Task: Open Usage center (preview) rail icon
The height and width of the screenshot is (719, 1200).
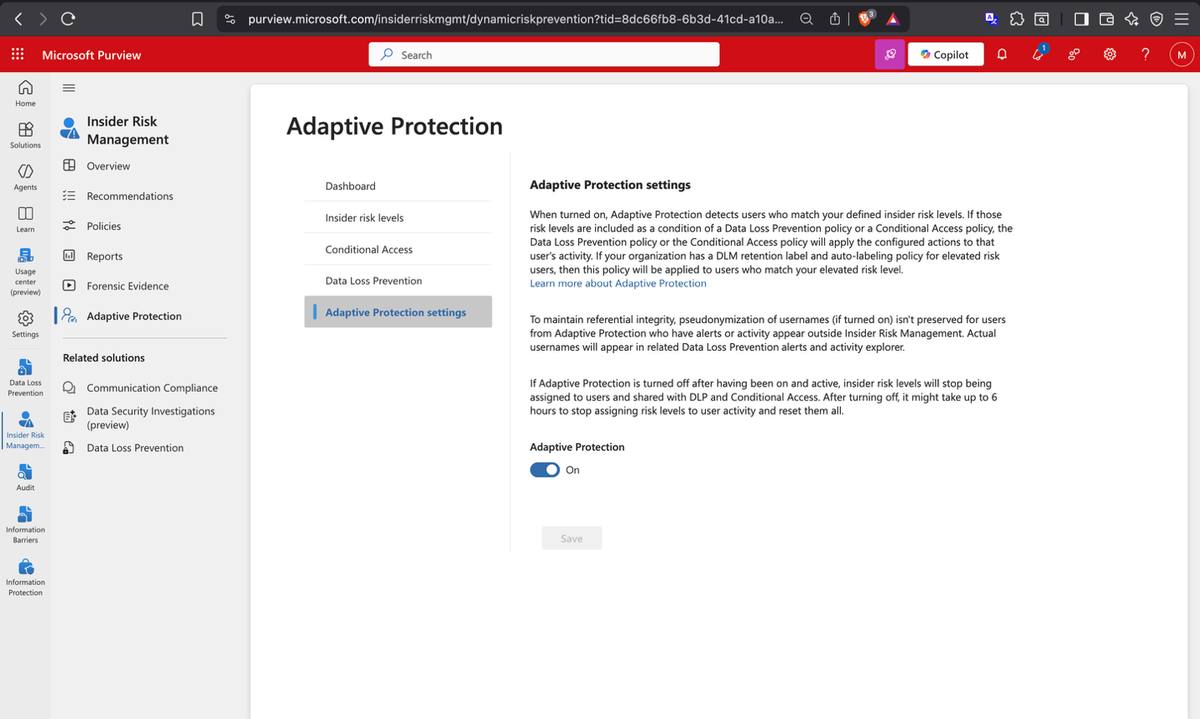Action: [25, 272]
